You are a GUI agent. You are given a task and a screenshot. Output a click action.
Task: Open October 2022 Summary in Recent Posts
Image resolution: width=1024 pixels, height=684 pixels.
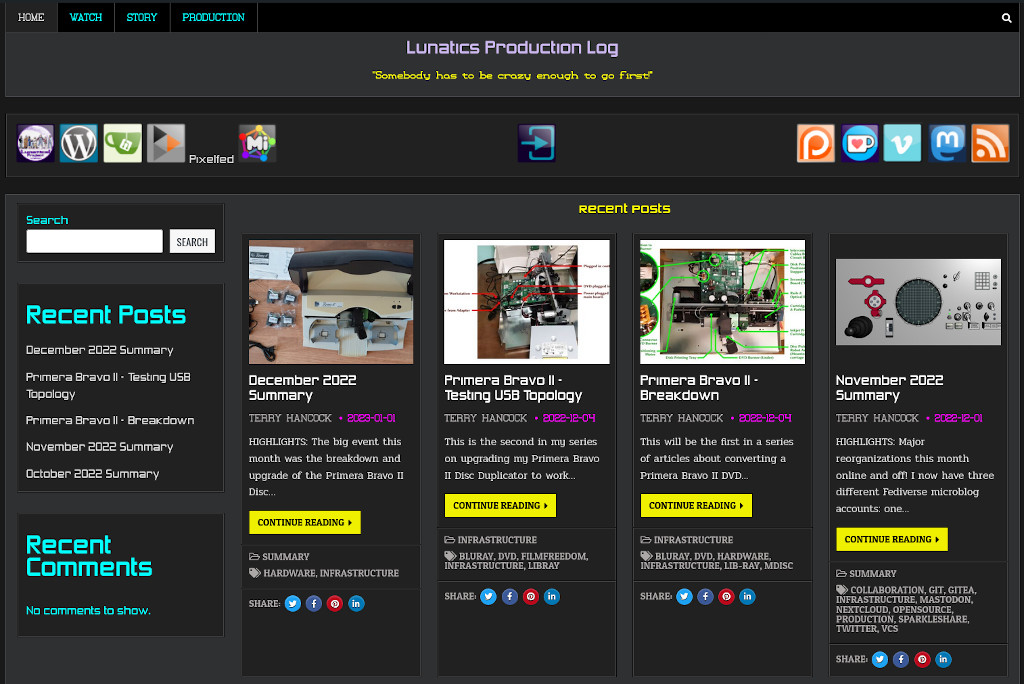coord(92,474)
